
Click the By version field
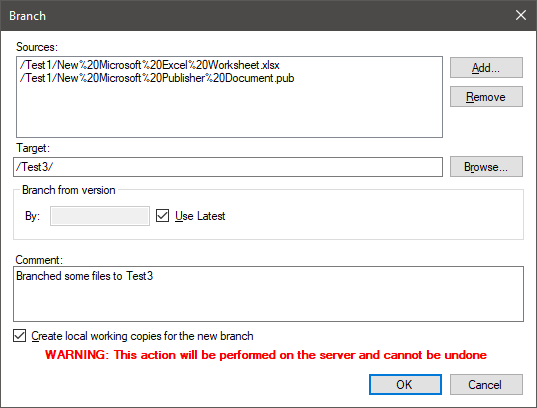coord(100,216)
